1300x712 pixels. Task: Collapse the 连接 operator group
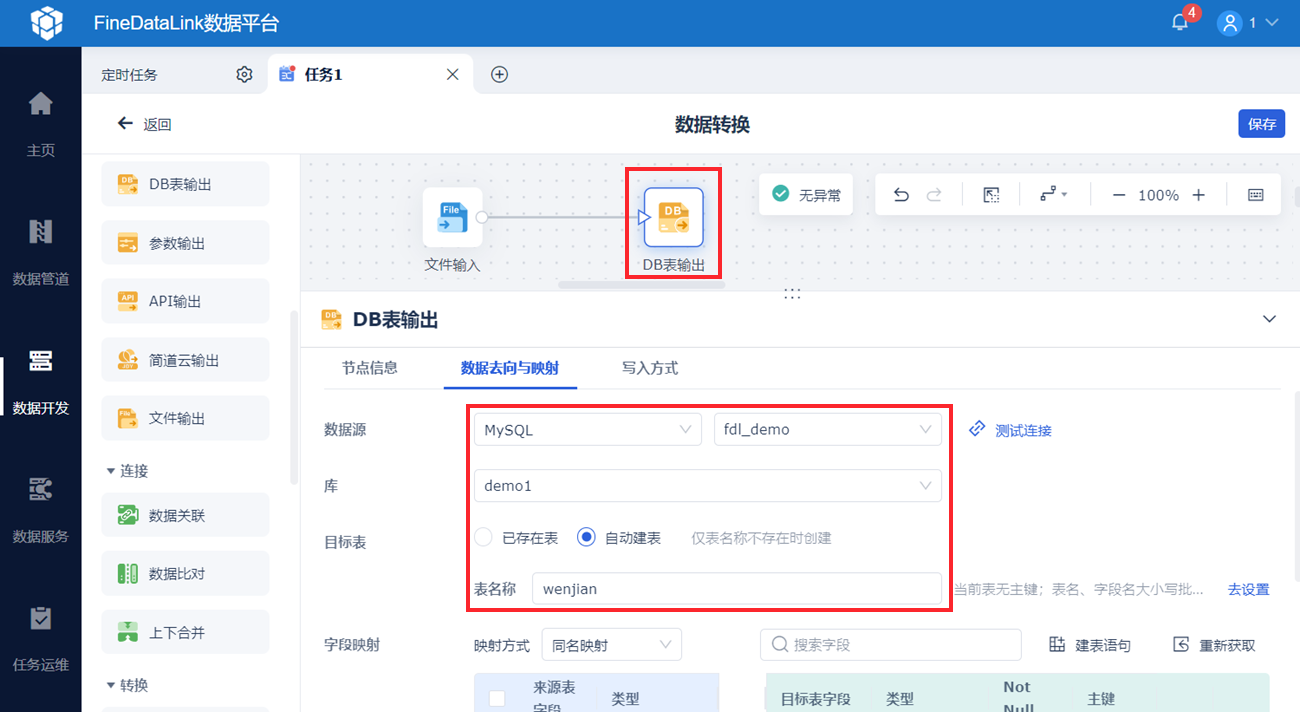tap(111, 471)
